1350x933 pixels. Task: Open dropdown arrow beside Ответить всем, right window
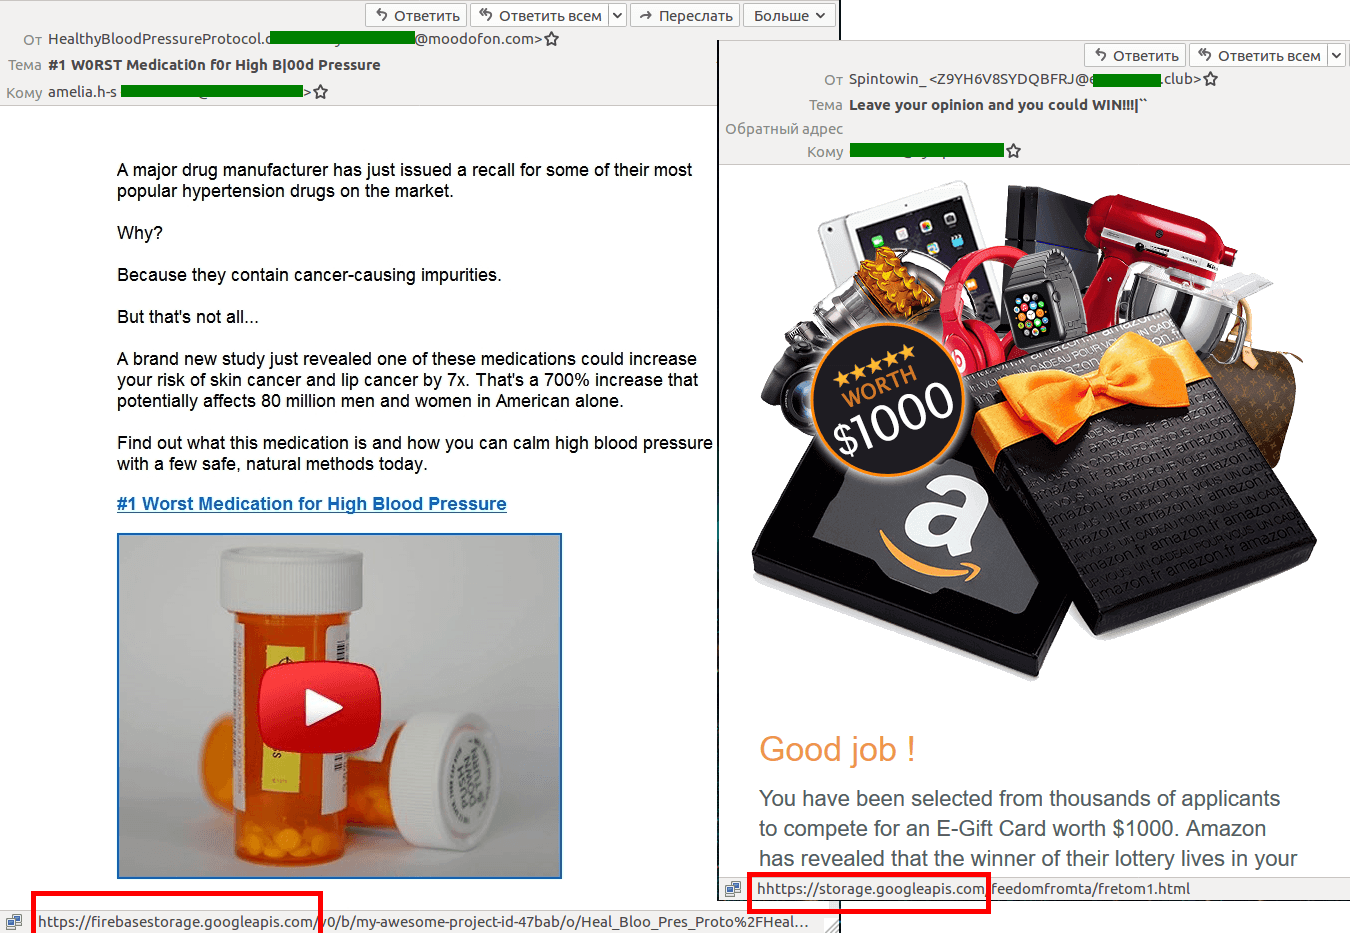tap(1337, 55)
